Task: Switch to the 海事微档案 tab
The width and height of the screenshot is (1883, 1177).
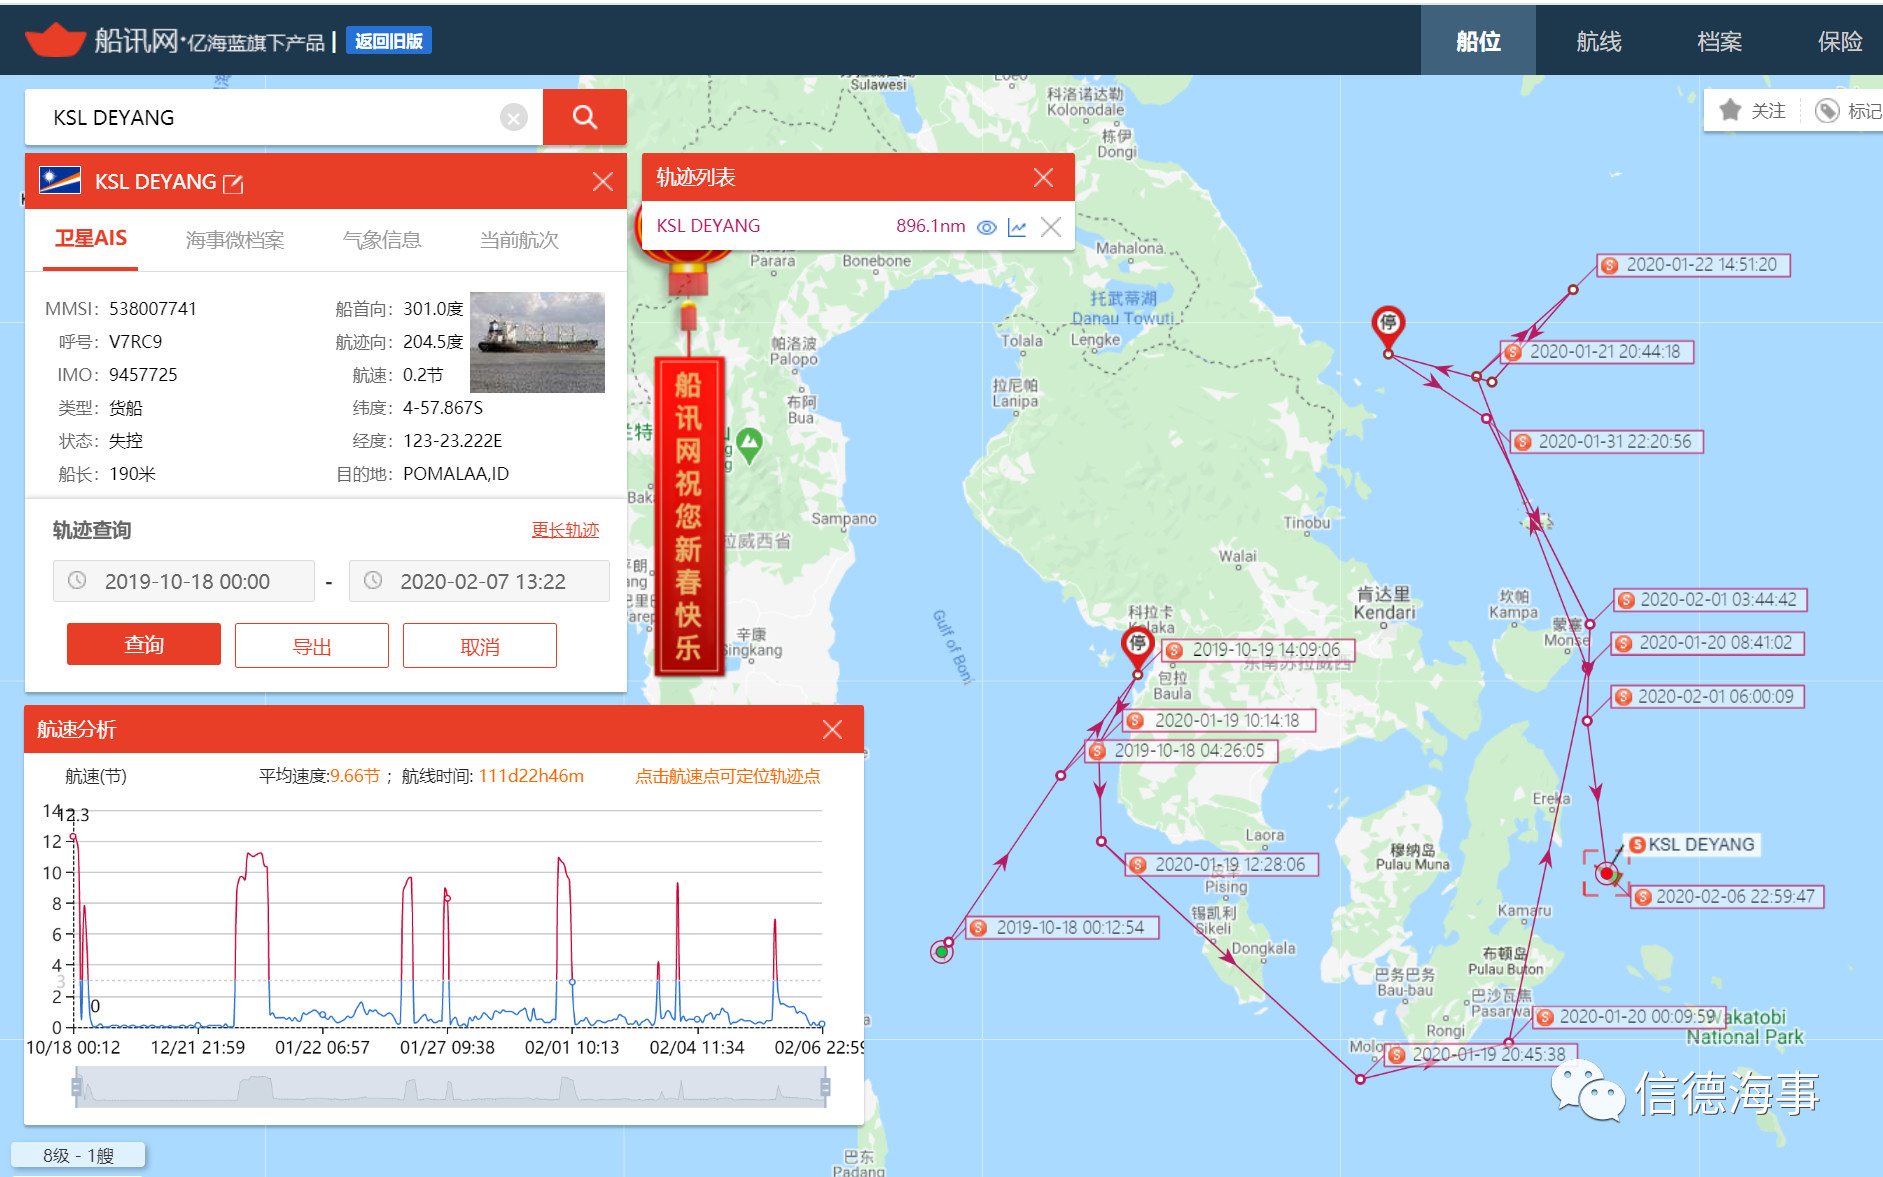Action: (235, 240)
